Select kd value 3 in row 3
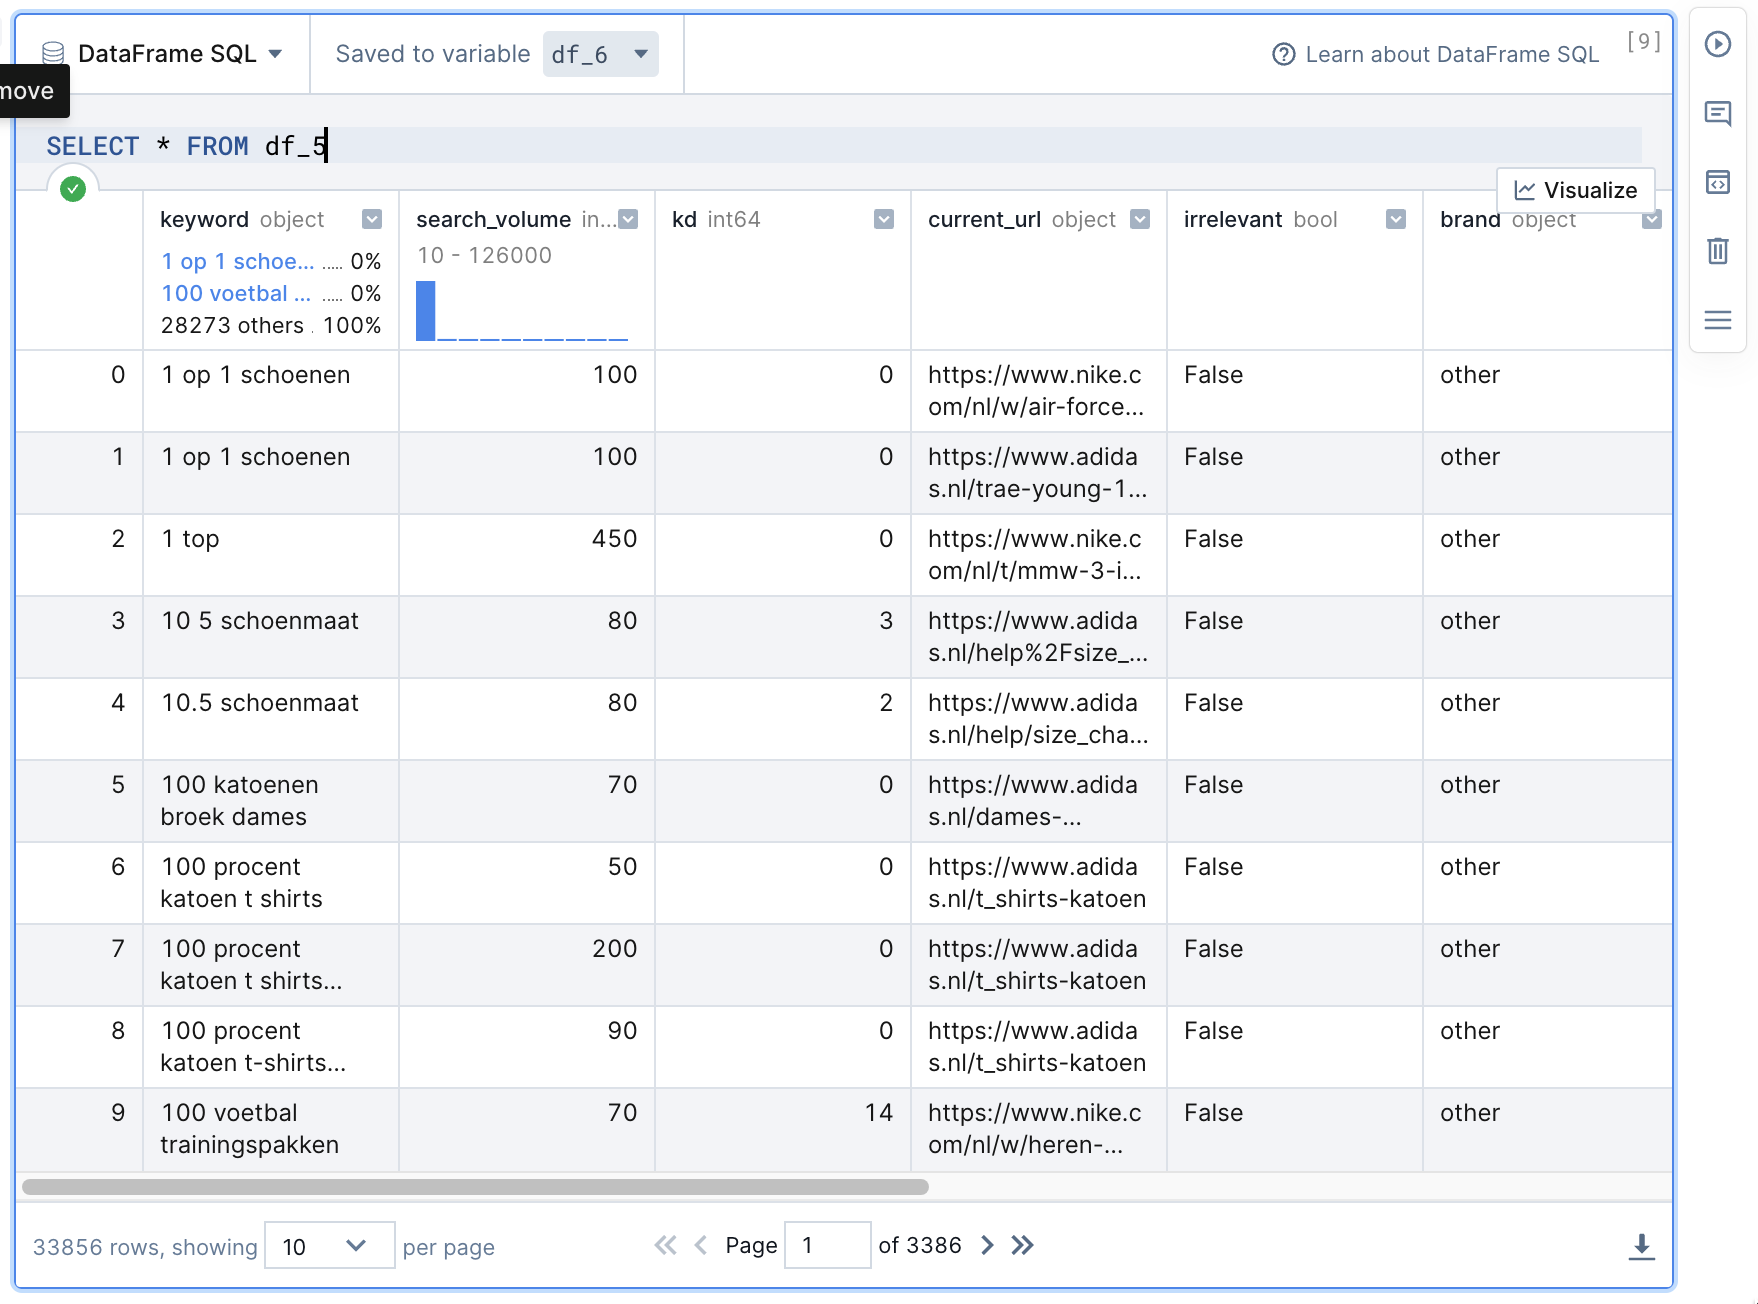The width and height of the screenshot is (1758, 1304). point(783,637)
